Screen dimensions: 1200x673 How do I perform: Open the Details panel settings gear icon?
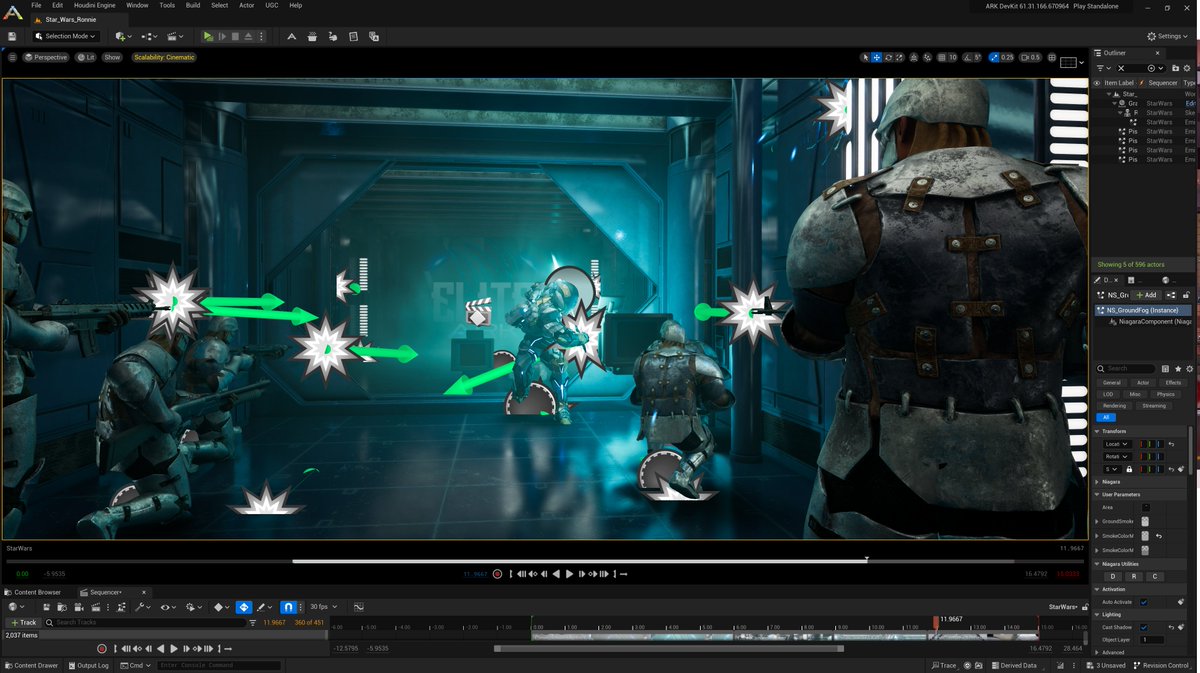pyautogui.click(x=1189, y=368)
